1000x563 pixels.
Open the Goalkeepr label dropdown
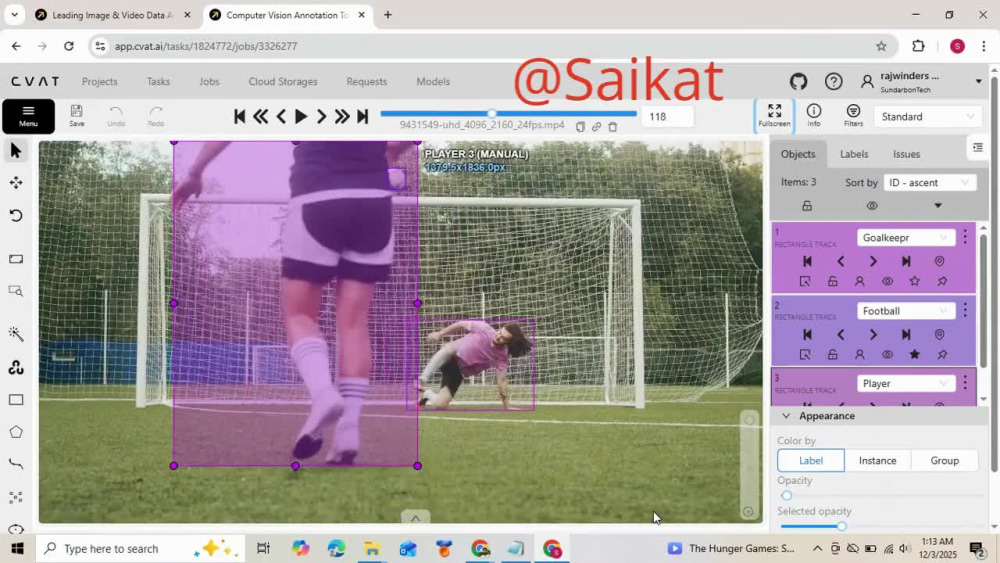[x=906, y=238]
